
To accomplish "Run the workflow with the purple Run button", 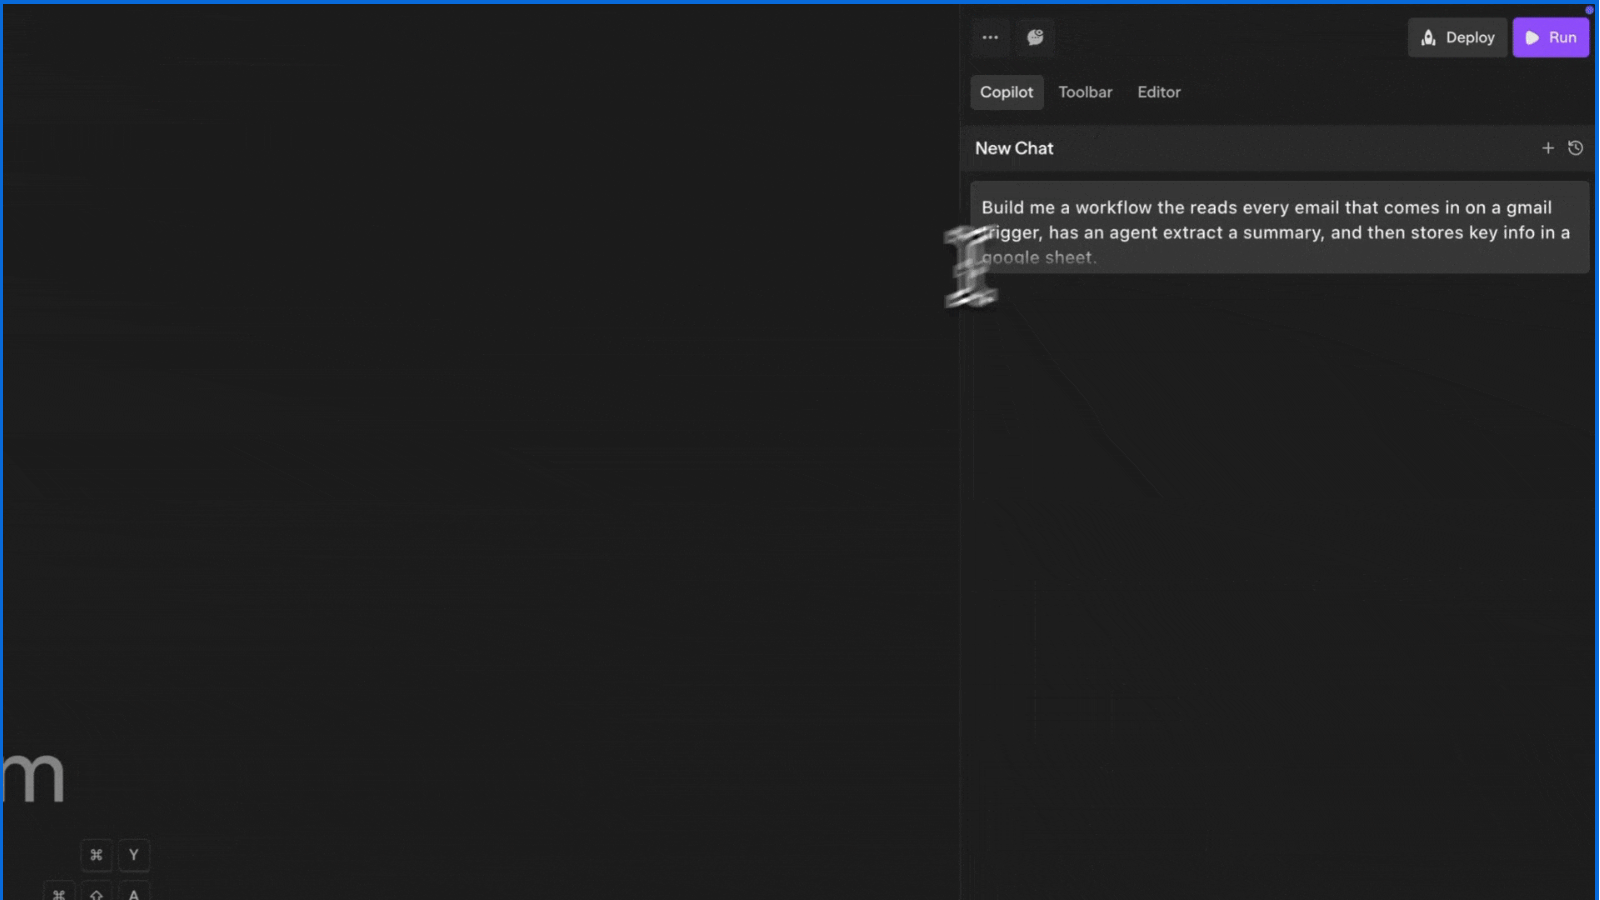I will 1550,38.
